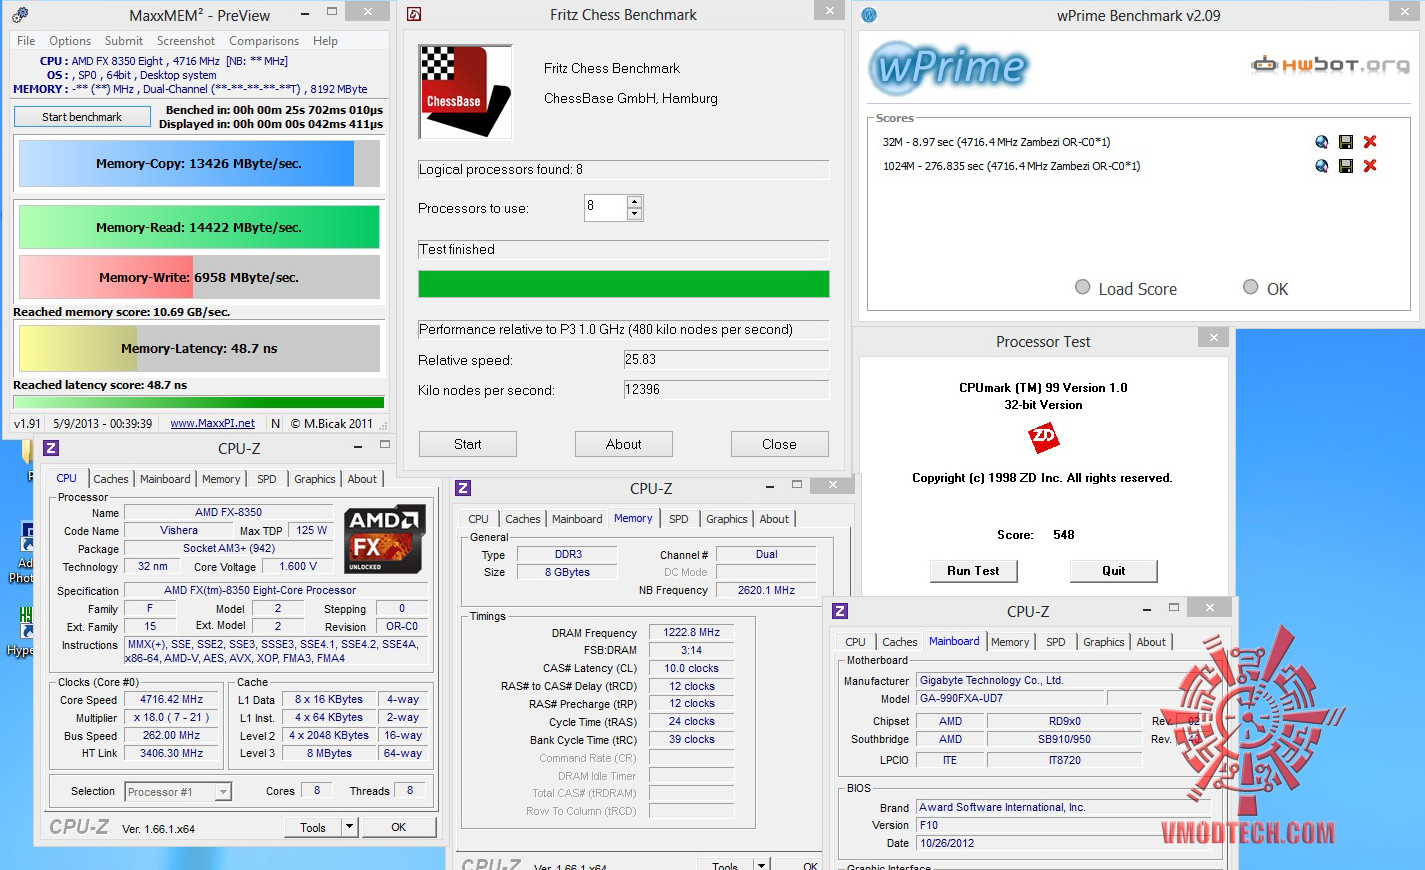Viewport: 1425px width, 870px height.
Task: Click the globe icon for the 1024M score
Action: (1322, 166)
